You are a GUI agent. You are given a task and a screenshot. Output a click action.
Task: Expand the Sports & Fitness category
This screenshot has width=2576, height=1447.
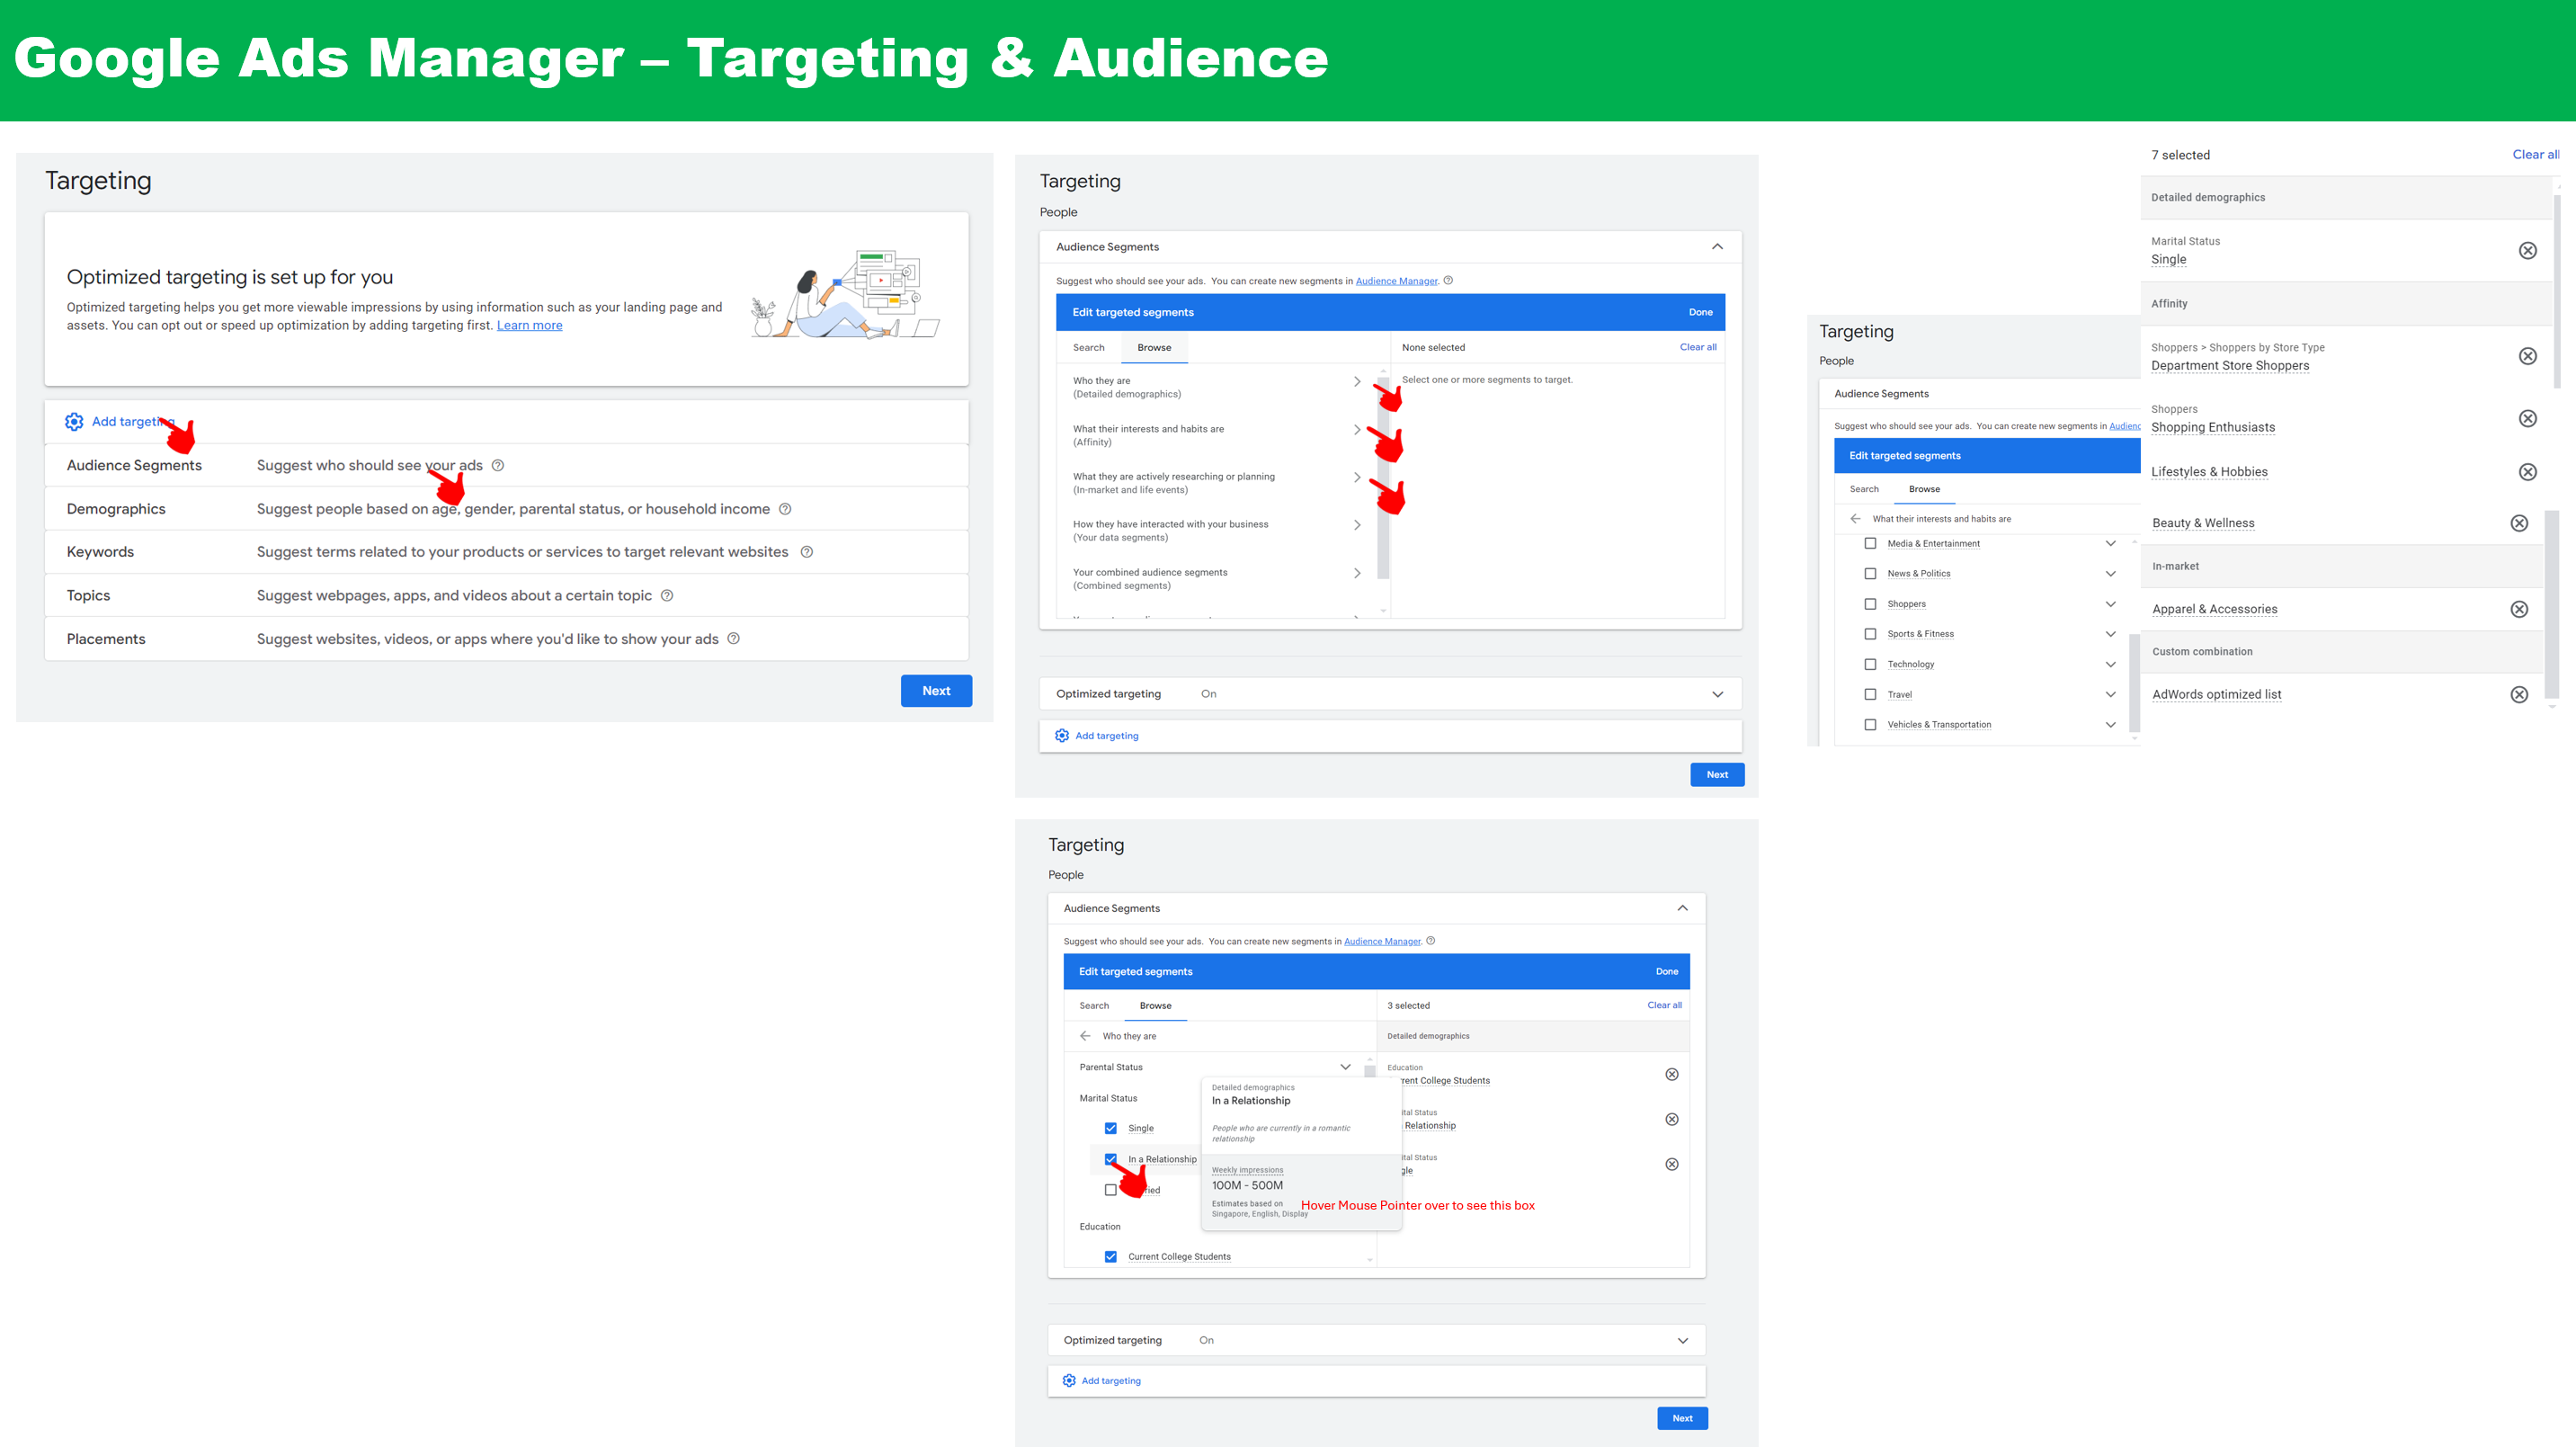click(x=2110, y=634)
